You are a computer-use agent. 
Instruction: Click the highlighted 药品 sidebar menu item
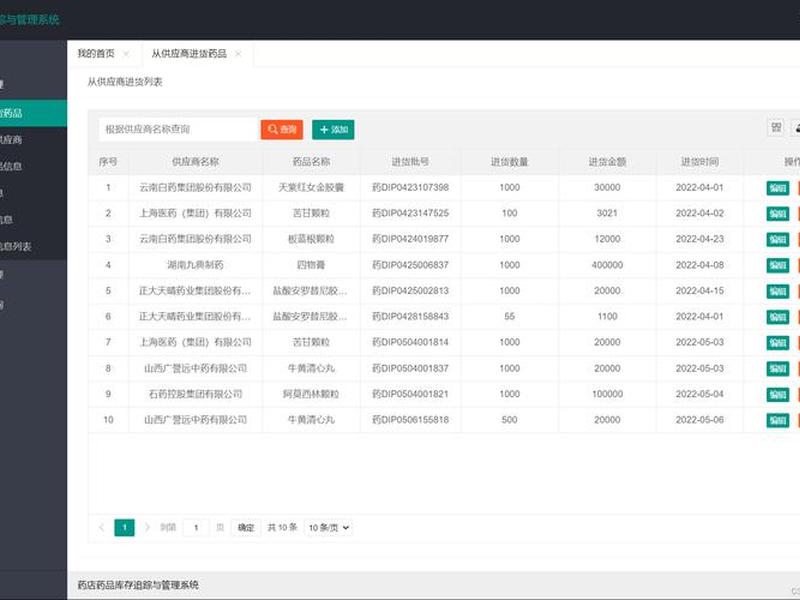(33, 113)
